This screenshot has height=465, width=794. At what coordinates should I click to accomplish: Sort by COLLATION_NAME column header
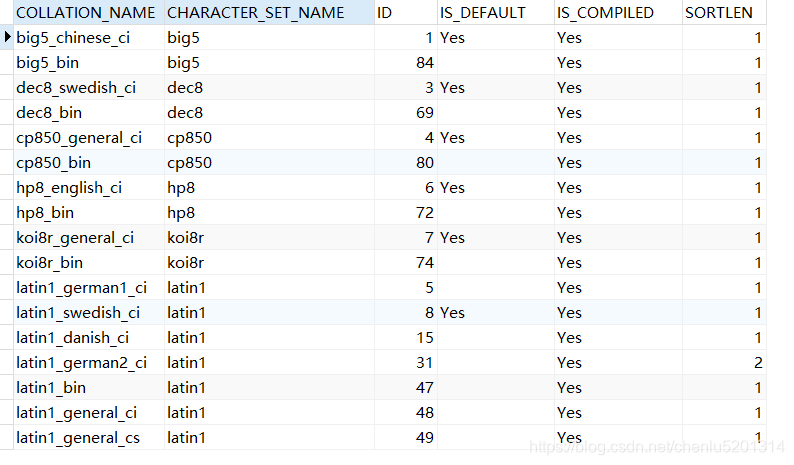pyautogui.click(x=89, y=12)
